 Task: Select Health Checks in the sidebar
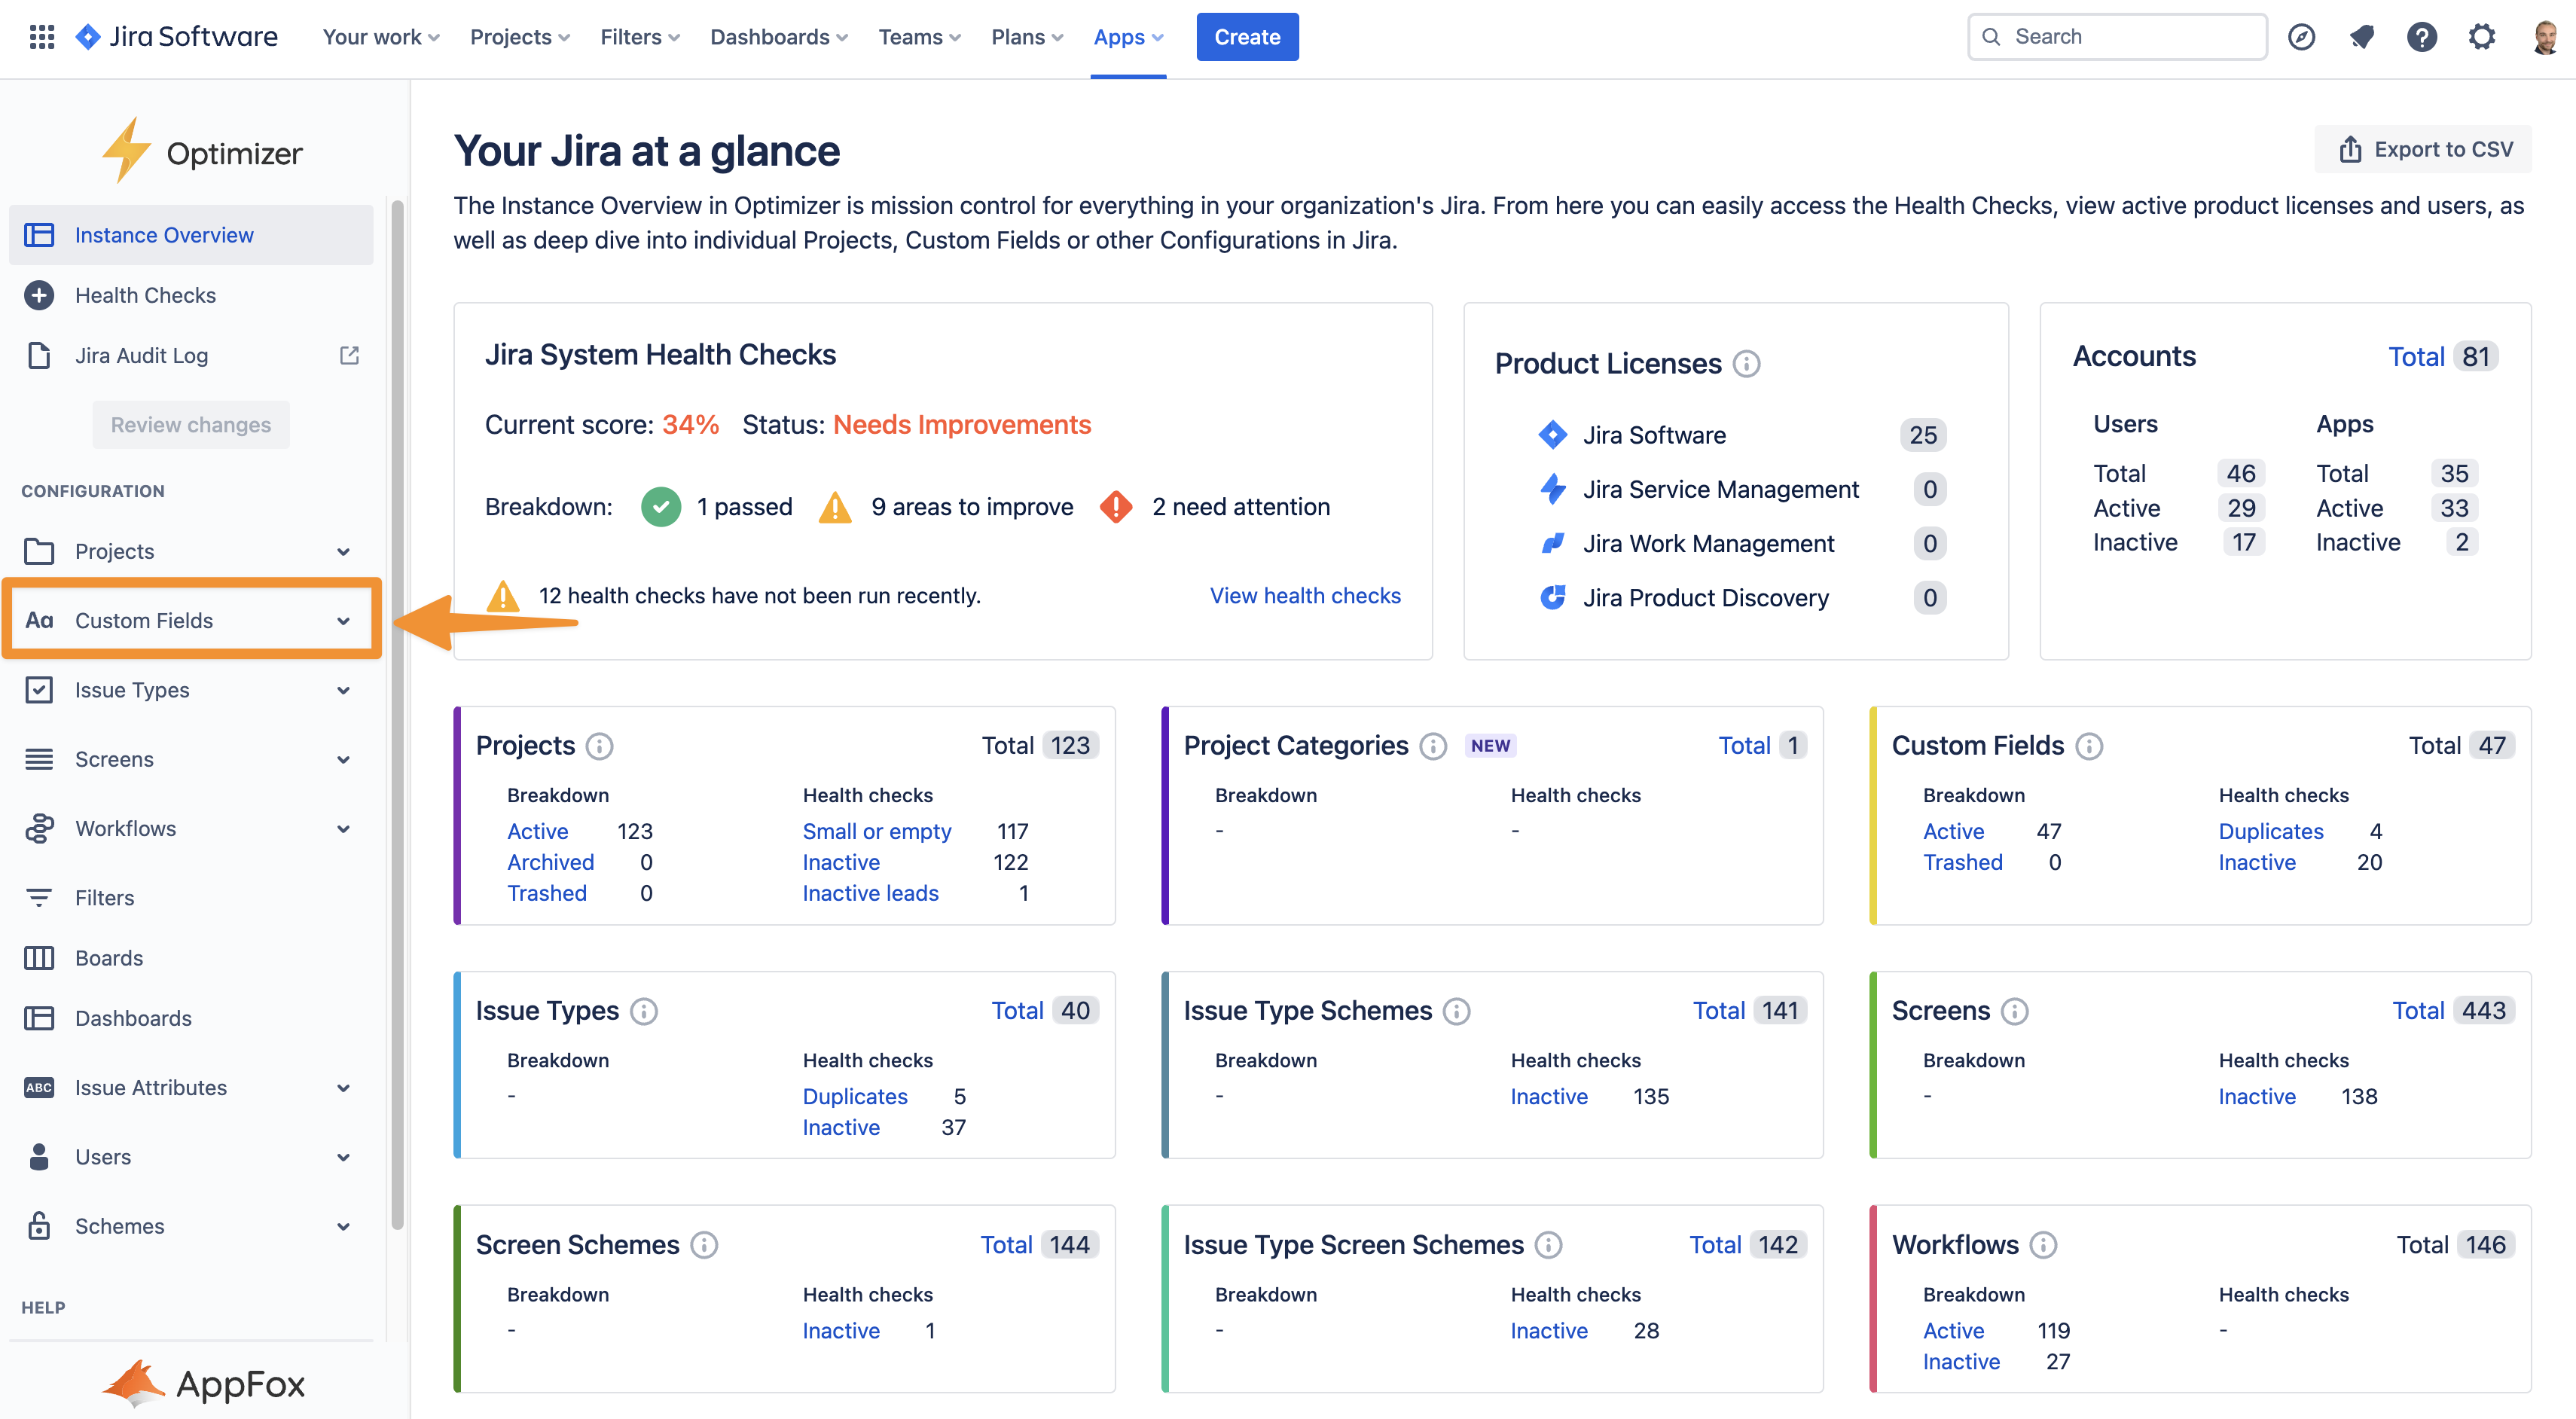[x=145, y=295]
